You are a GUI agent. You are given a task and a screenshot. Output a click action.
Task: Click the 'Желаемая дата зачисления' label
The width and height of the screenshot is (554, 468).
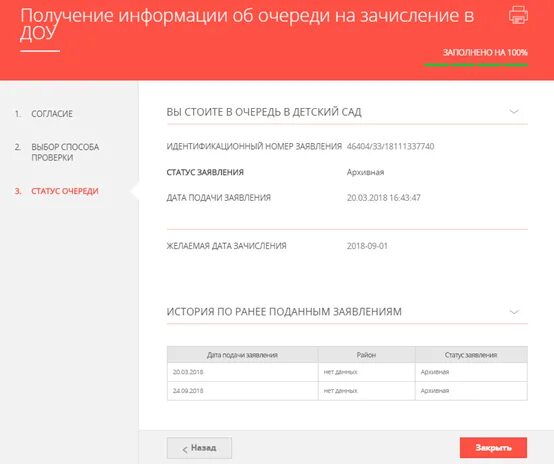tap(226, 246)
